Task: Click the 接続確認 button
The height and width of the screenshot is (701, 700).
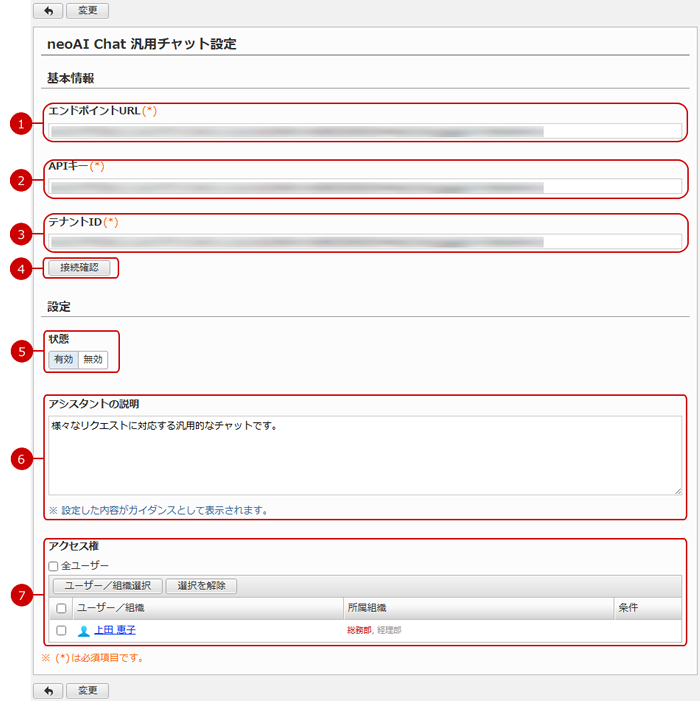Action: click(x=79, y=268)
